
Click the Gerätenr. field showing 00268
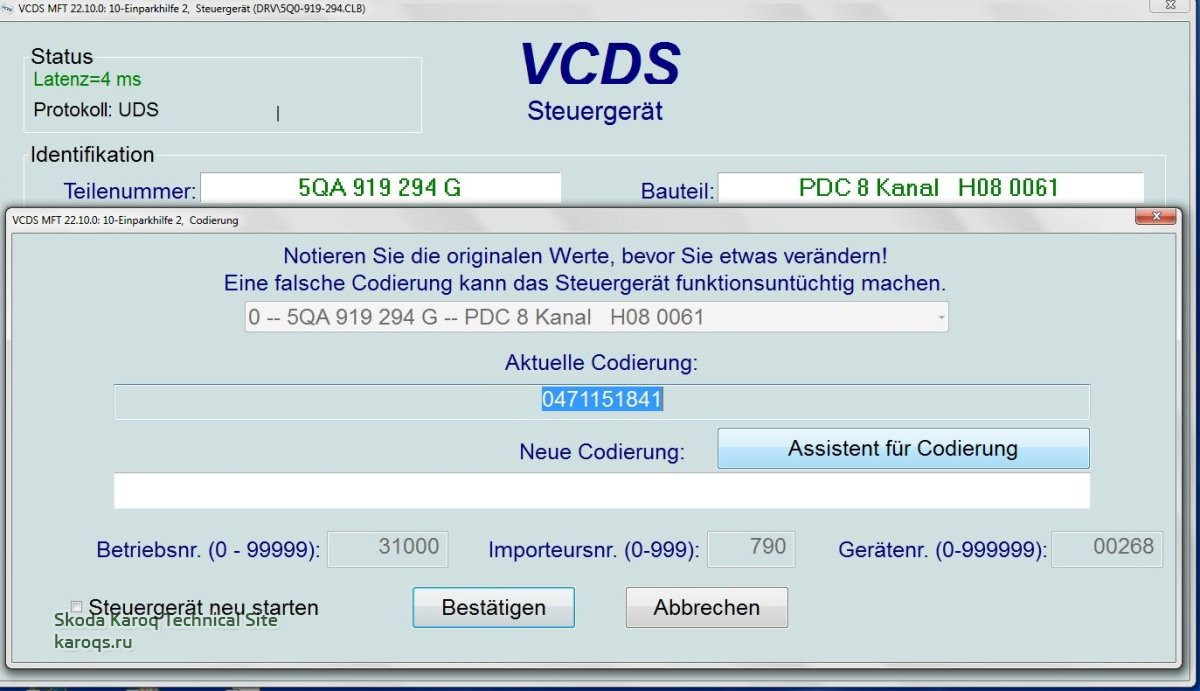tap(1107, 548)
